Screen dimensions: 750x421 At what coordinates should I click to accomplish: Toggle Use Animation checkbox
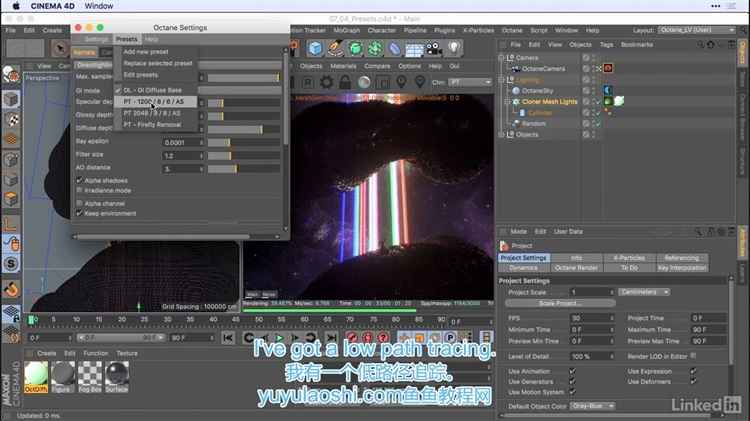coord(572,371)
